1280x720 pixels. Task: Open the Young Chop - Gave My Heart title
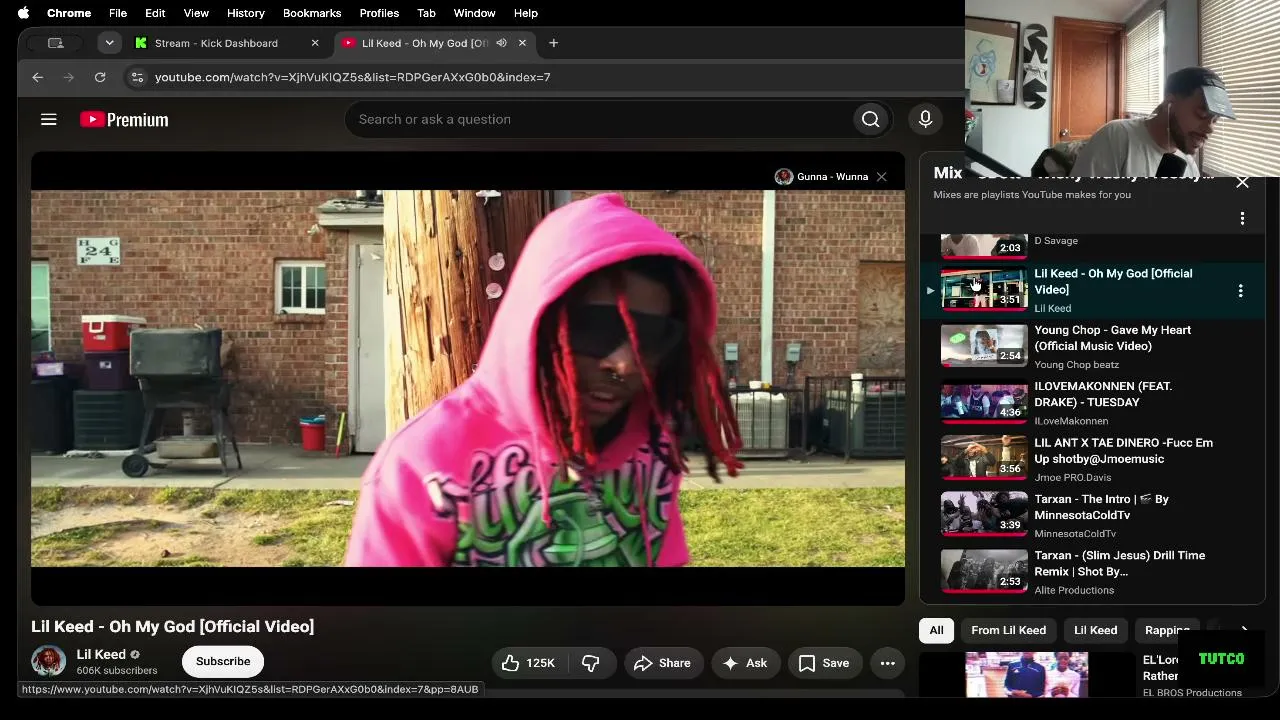[1113, 338]
